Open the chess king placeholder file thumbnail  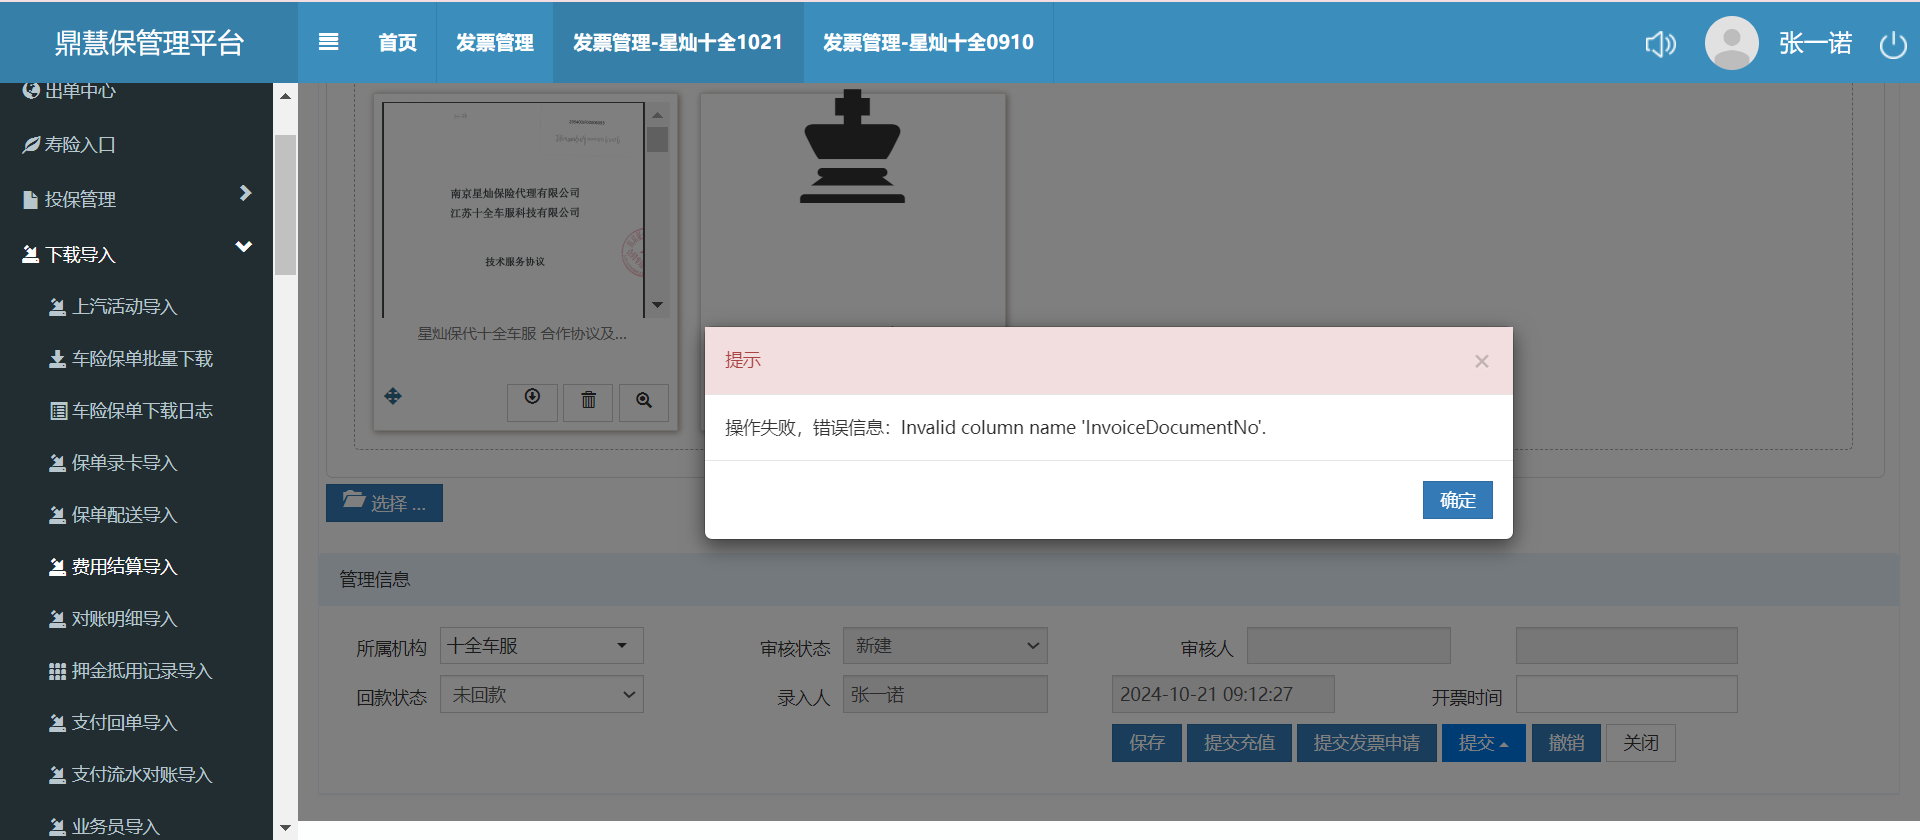click(x=853, y=147)
